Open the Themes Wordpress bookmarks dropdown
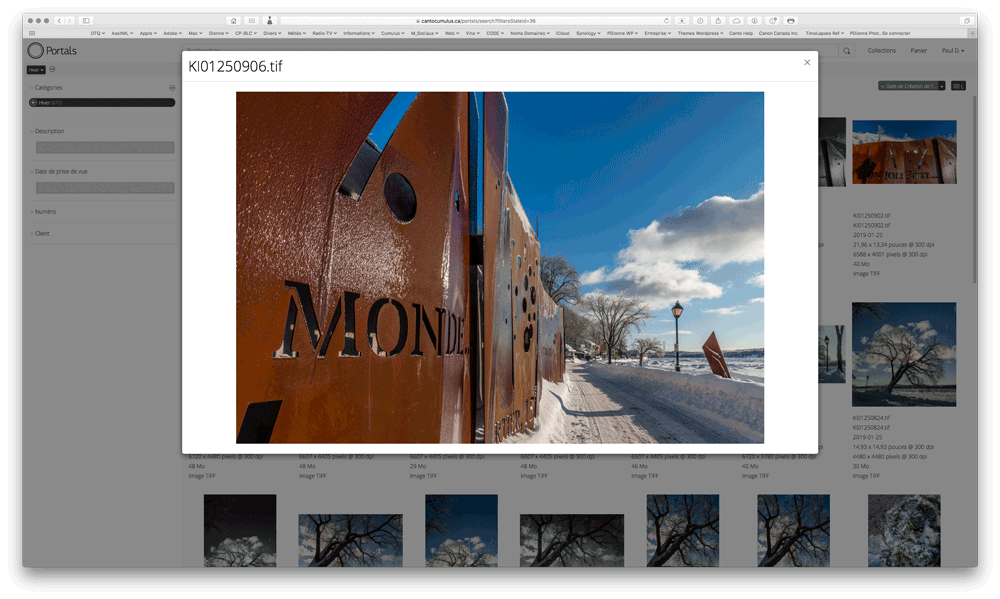Viewport: 1000px width, 599px height. coord(700,33)
